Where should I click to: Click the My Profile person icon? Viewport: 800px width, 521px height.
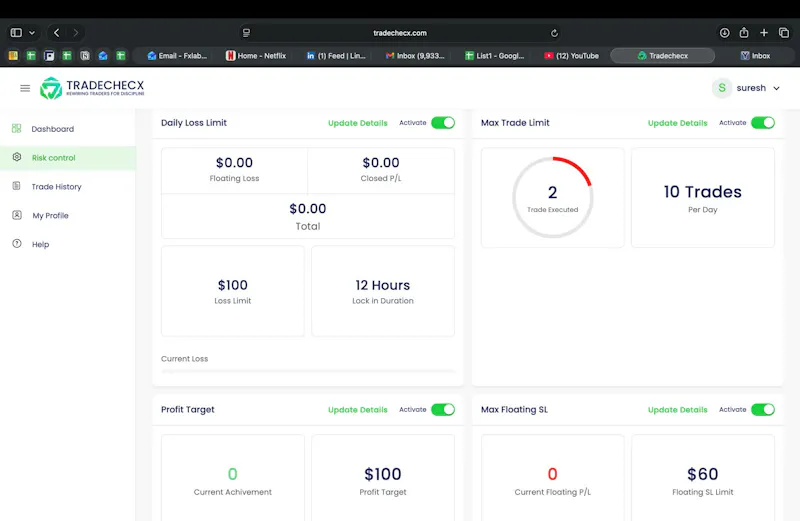[16, 215]
